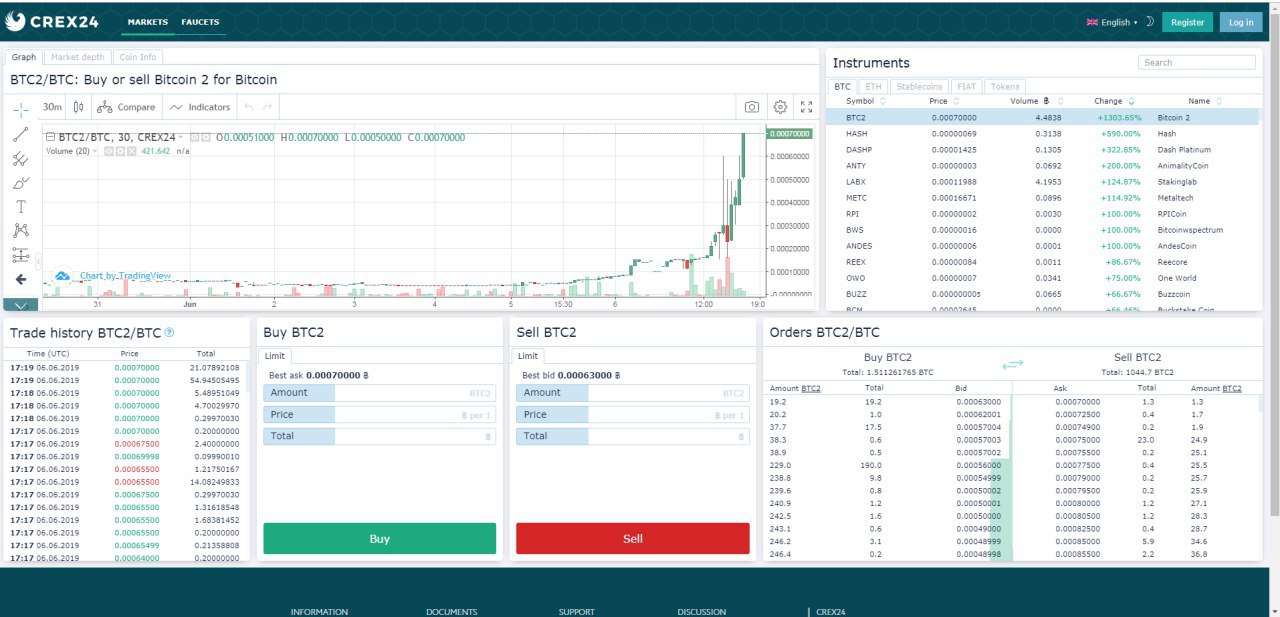Open the Volume (20) indicator dropdown
This screenshot has width=1280, height=617.
click(96, 151)
